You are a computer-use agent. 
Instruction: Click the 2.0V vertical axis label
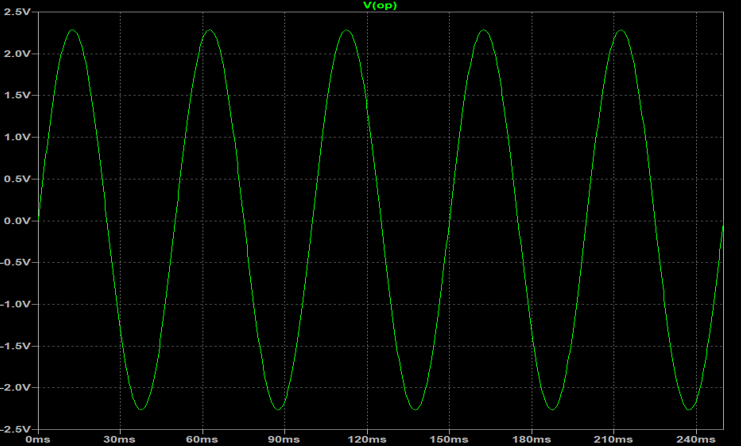click(19, 53)
